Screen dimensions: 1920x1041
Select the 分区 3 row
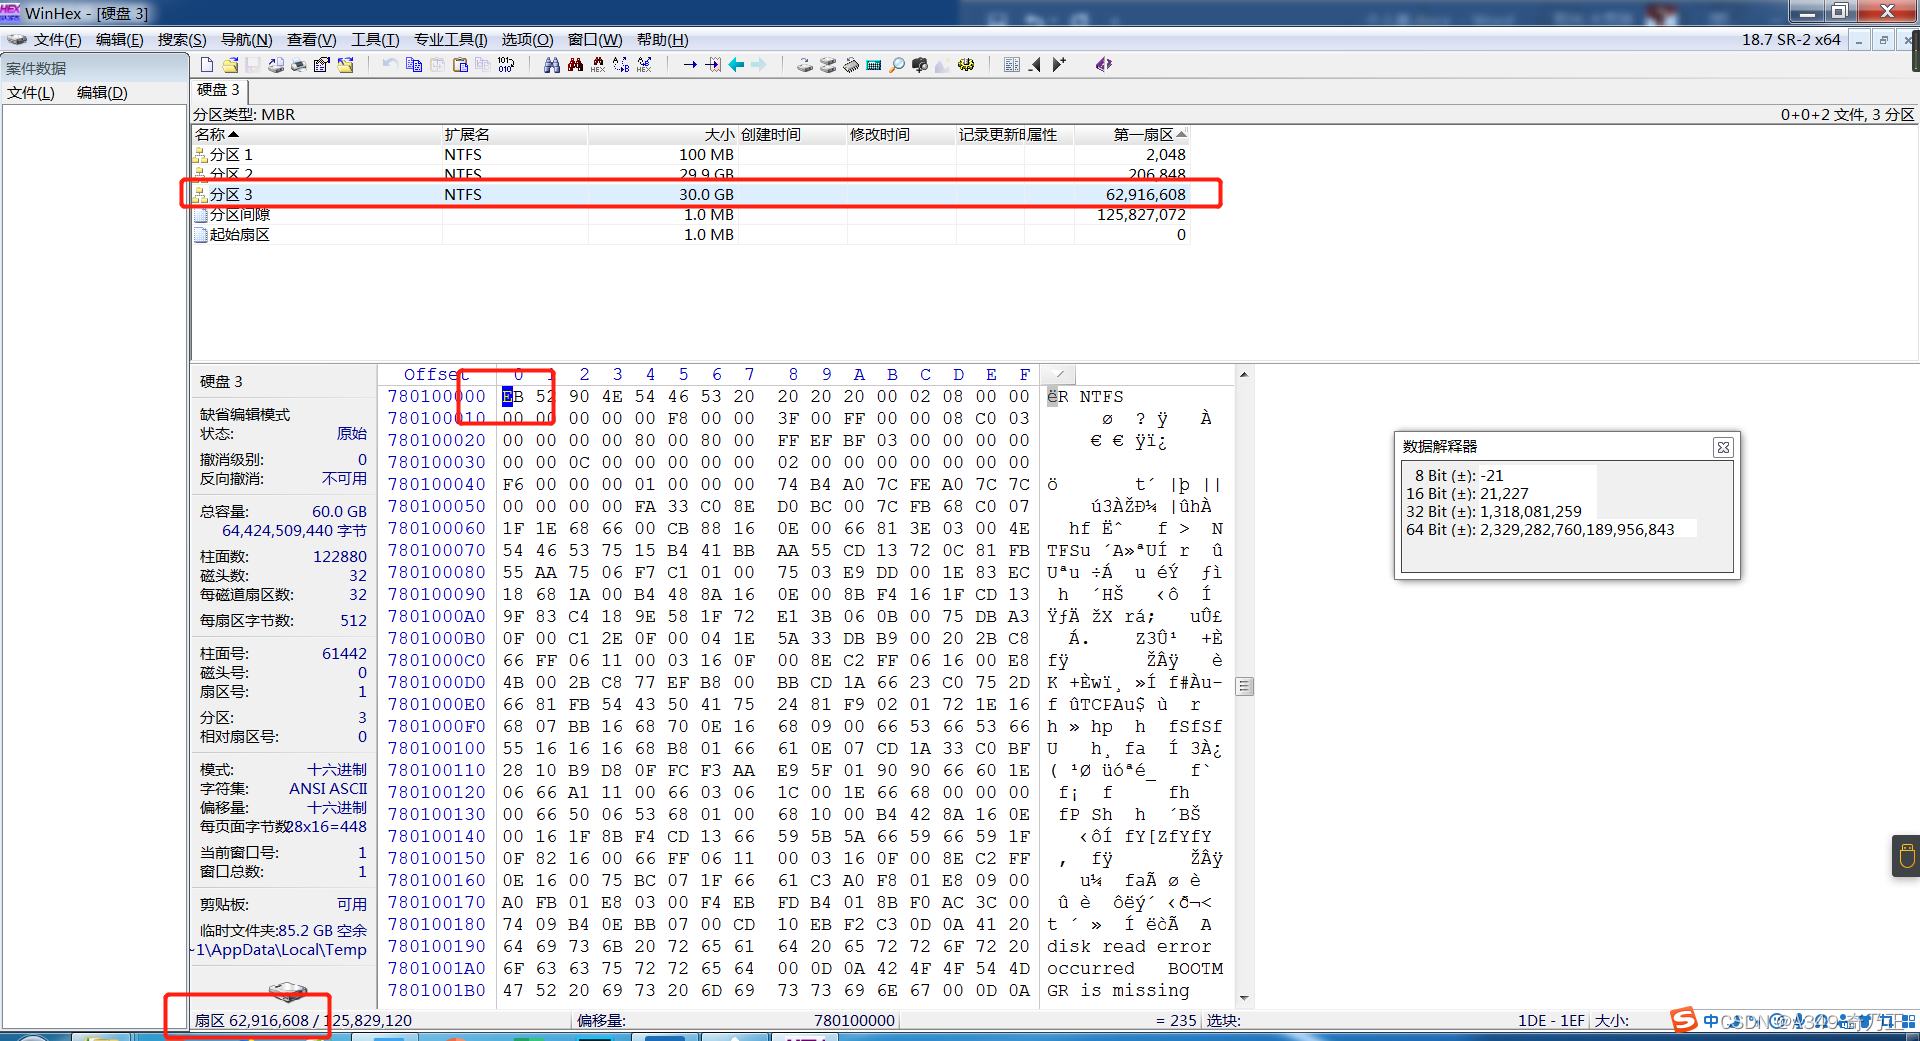pyautogui.click(x=690, y=195)
